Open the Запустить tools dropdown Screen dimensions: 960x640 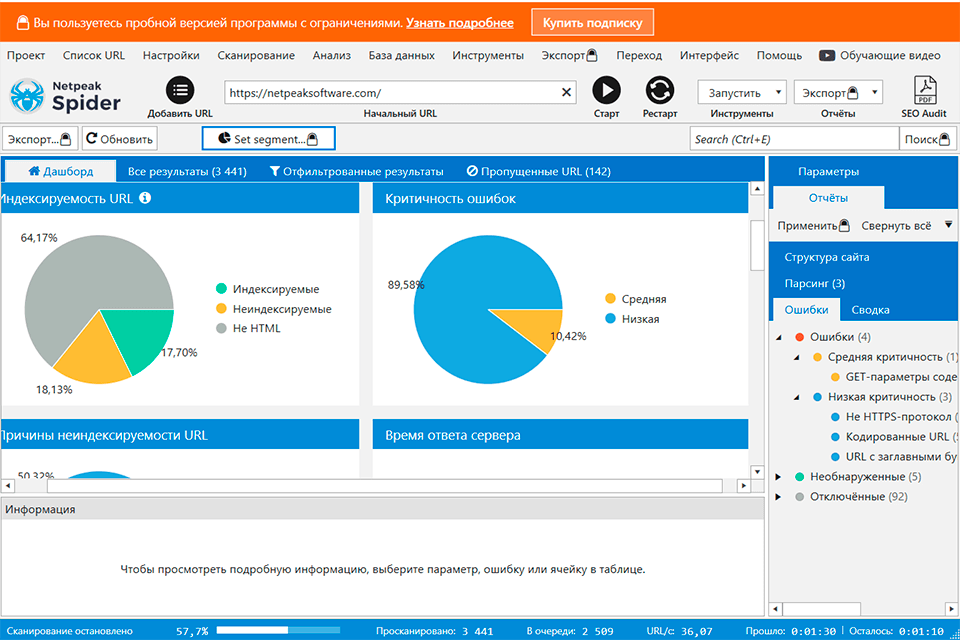741,92
